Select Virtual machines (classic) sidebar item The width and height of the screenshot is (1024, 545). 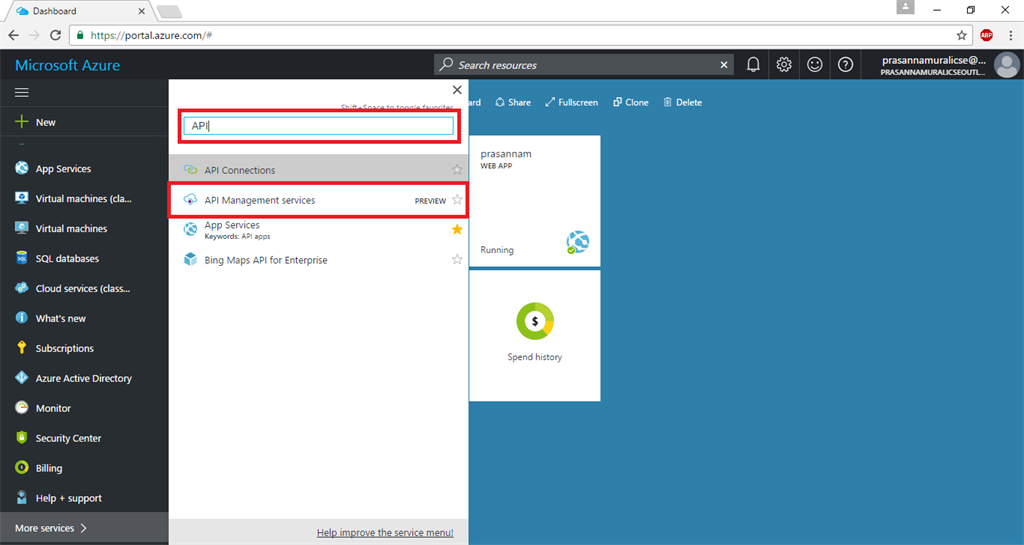[x=84, y=198]
